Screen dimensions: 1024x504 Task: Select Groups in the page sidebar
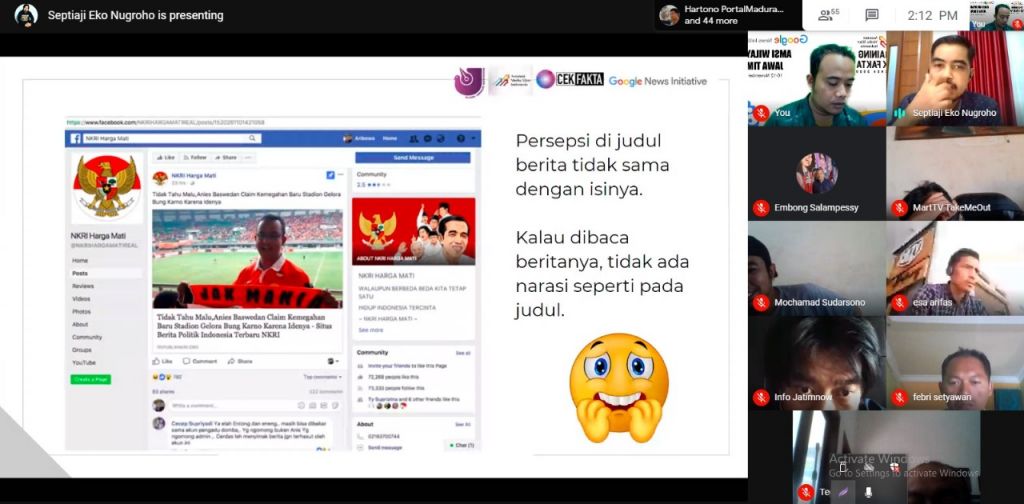click(x=82, y=350)
